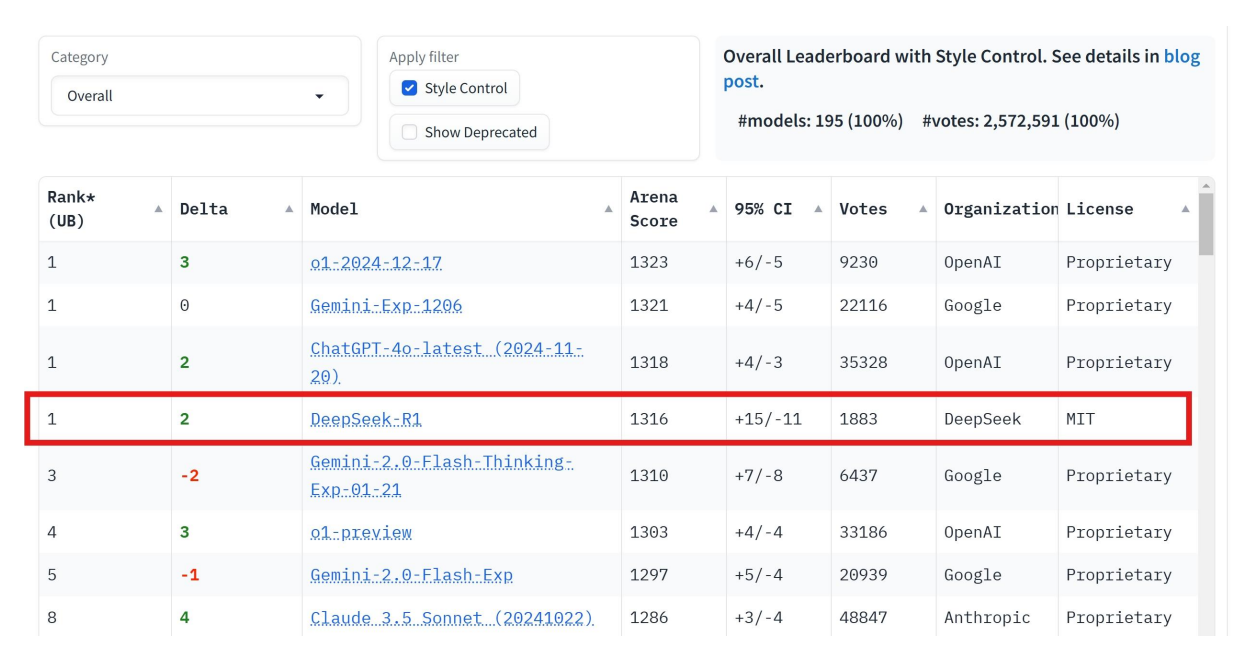Open Gemini-Exp-1206 model page
The image size is (1245, 662).
coord(386,306)
